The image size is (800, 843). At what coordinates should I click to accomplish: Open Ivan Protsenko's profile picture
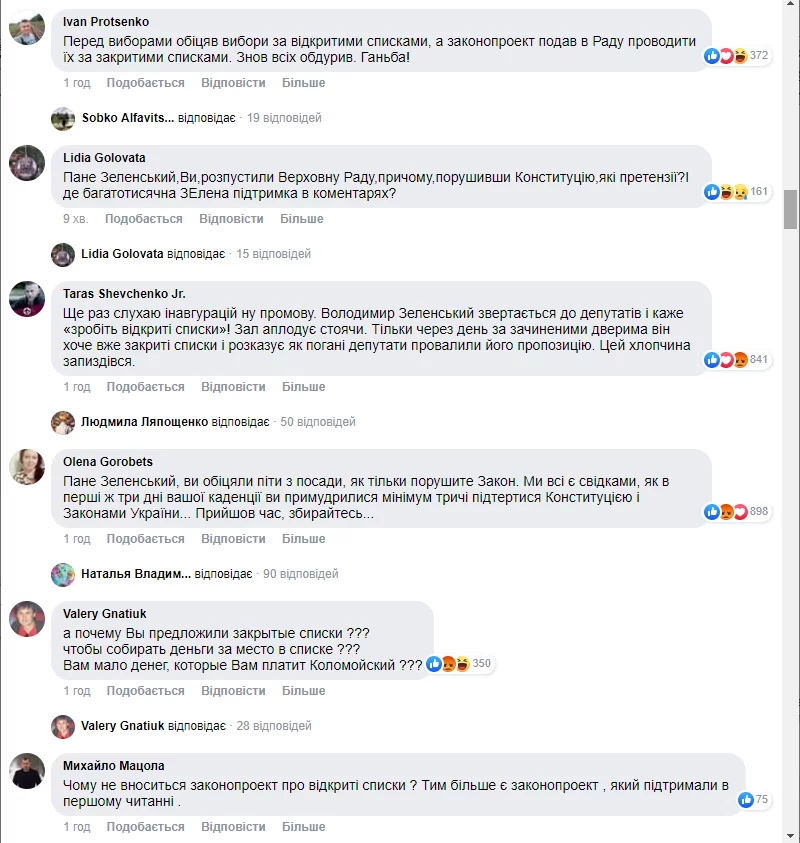point(27,29)
